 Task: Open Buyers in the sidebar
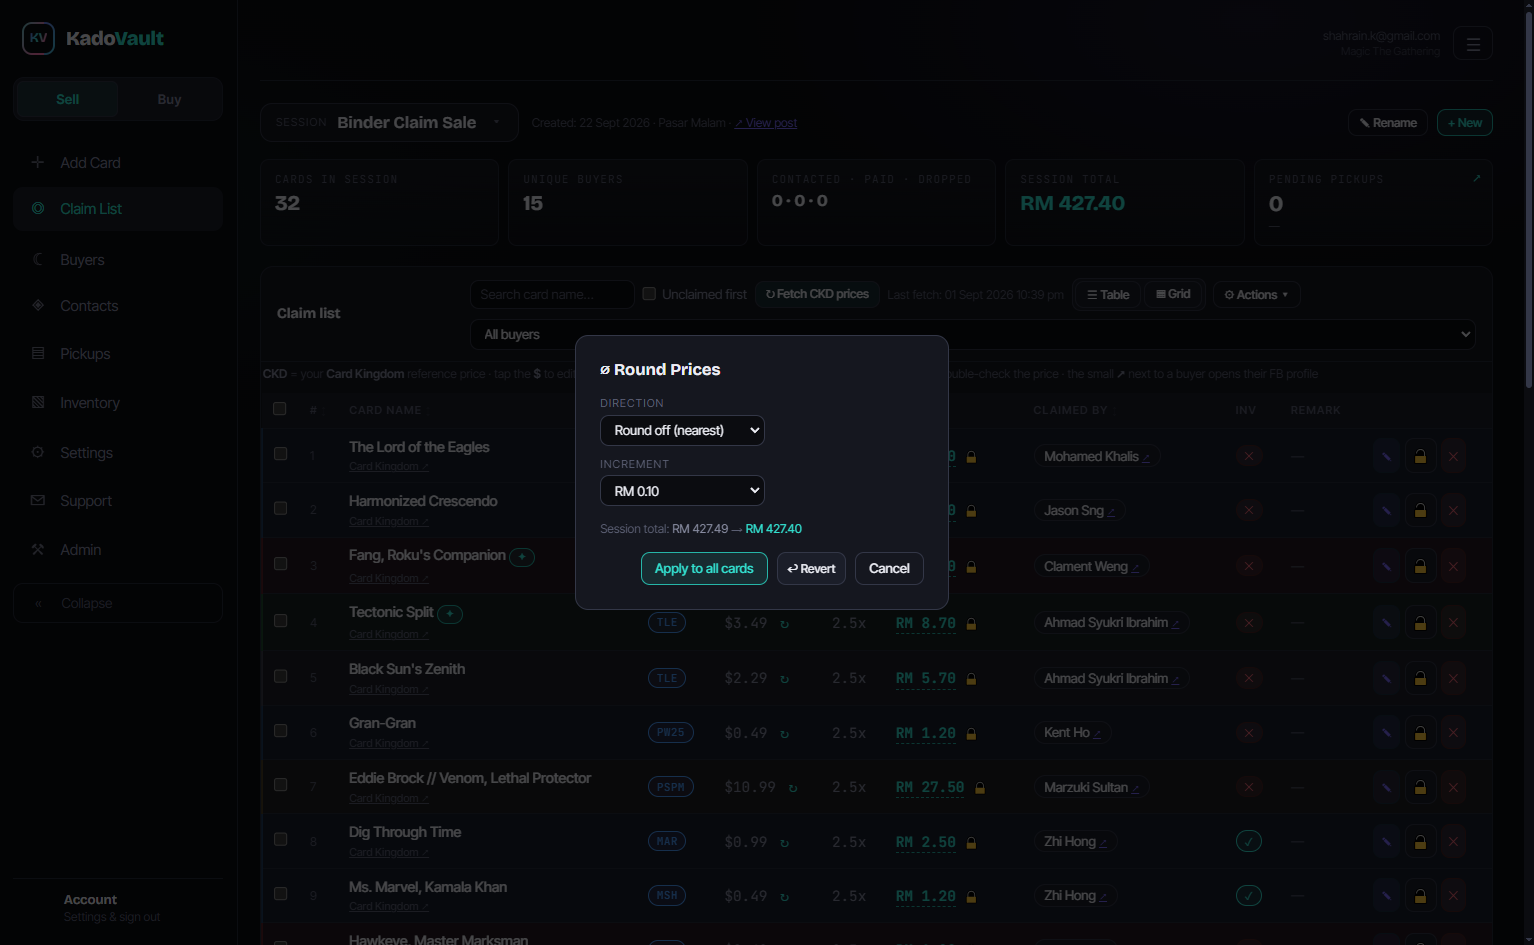(x=118, y=259)
